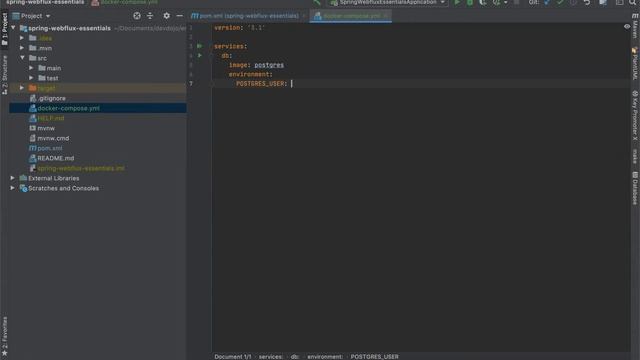Viewport: 640px width, 360px height.
Task: Open the Key Promoter X tool window
Action: click(x=635, y=115)
